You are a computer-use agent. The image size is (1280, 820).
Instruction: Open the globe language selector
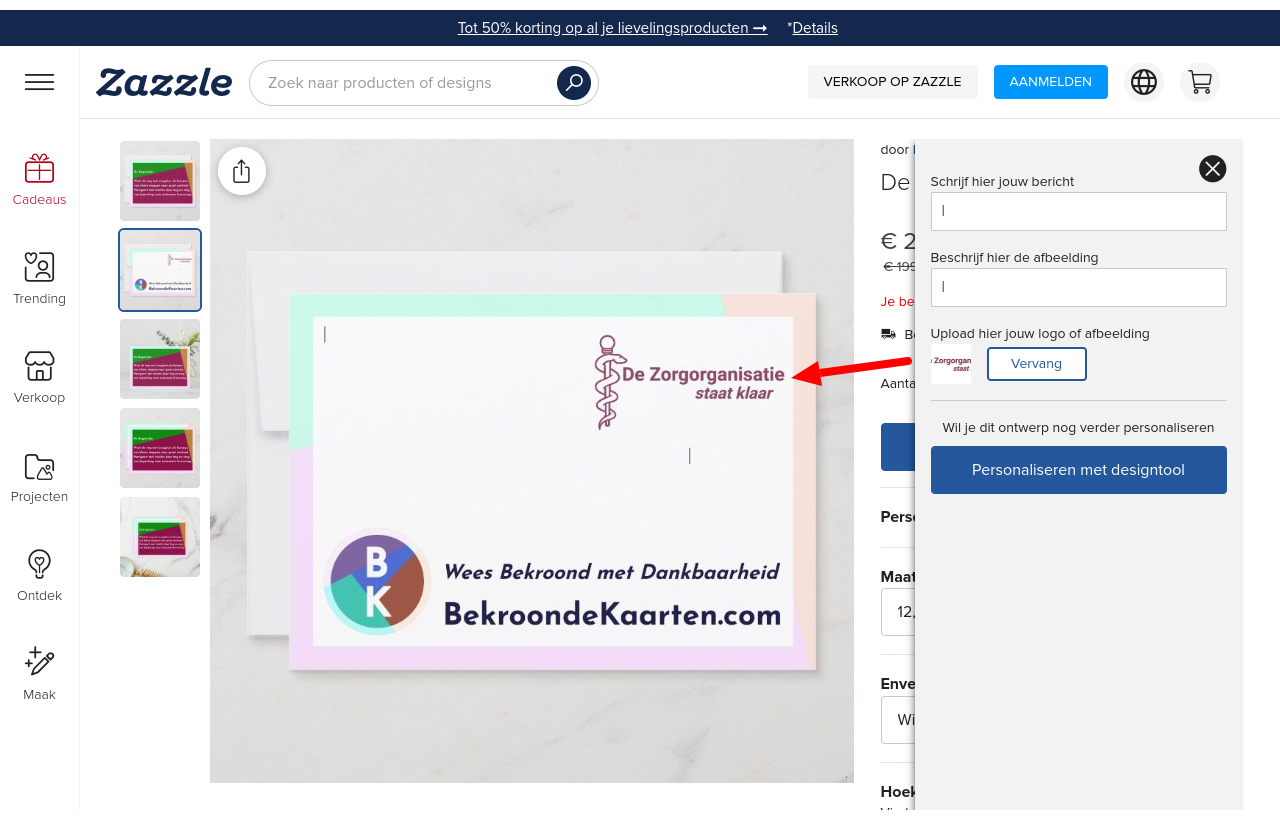click(x=1144, y=82)
